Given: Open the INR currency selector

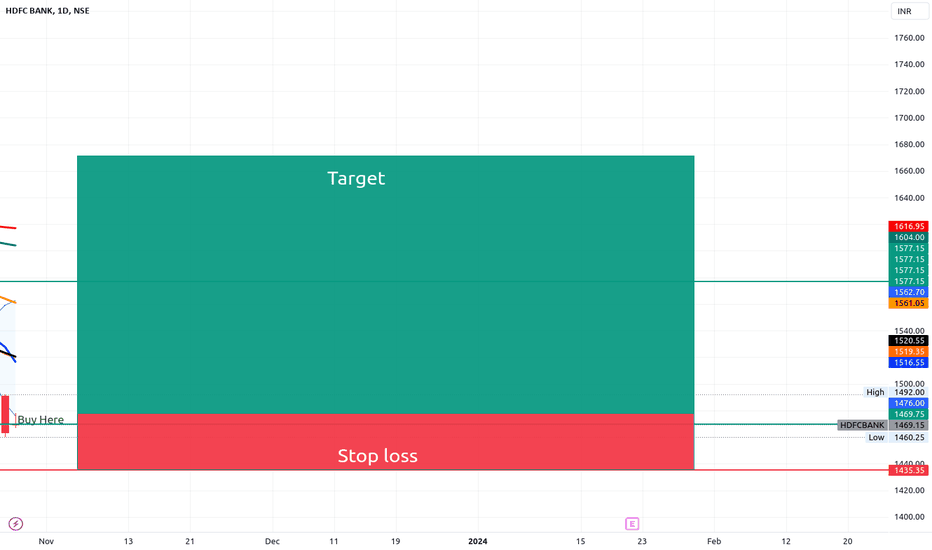Looking at the screenshot, I should tap(905, 11).
